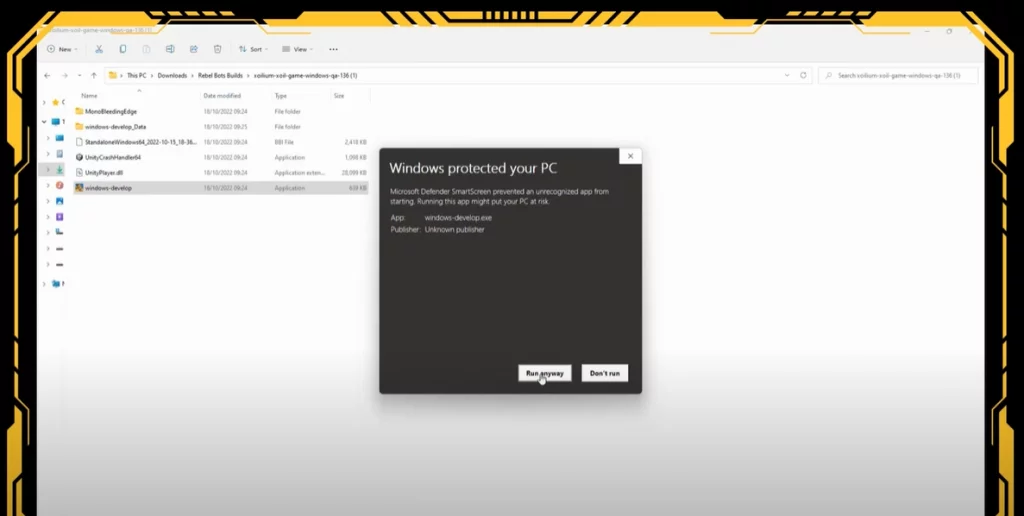
Task: Select the StandaloneWindows64_2022-10-15 file name
Action: pyautogui.click(x=141, y=142)
